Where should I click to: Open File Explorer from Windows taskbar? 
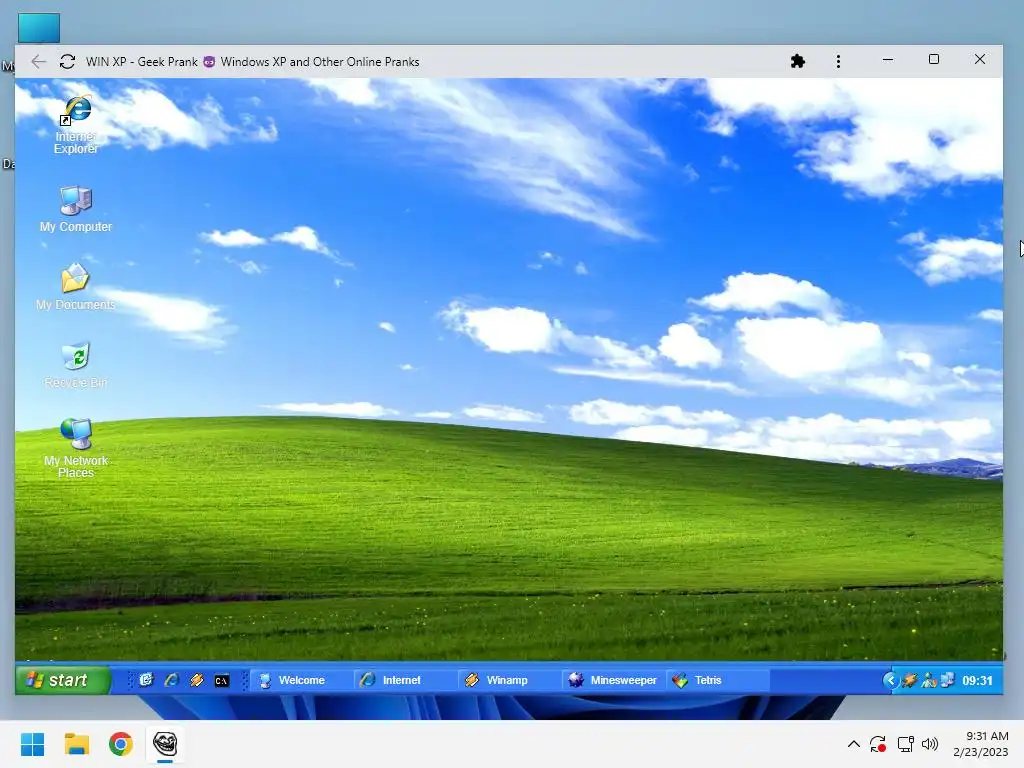tap(76, 744)
